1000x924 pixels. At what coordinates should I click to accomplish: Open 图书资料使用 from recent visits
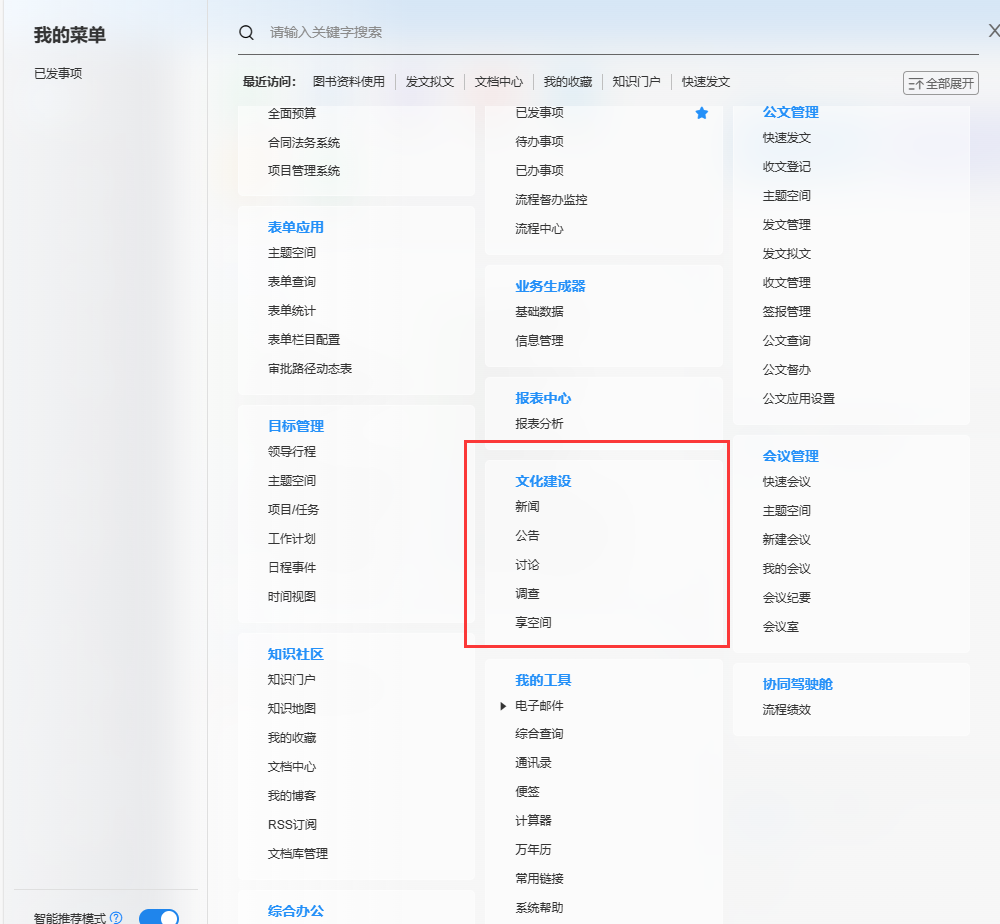[348, 82]
